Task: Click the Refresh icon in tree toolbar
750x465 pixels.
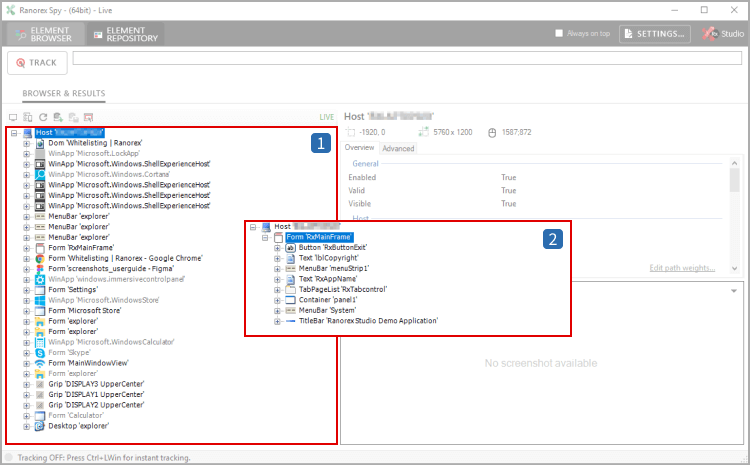Action: [x=43, y=117]
